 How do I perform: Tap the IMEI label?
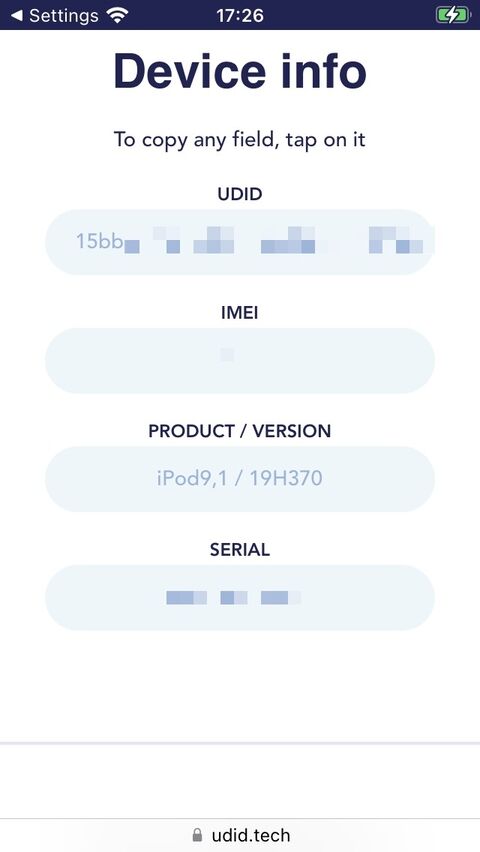(x=240, y=312)
